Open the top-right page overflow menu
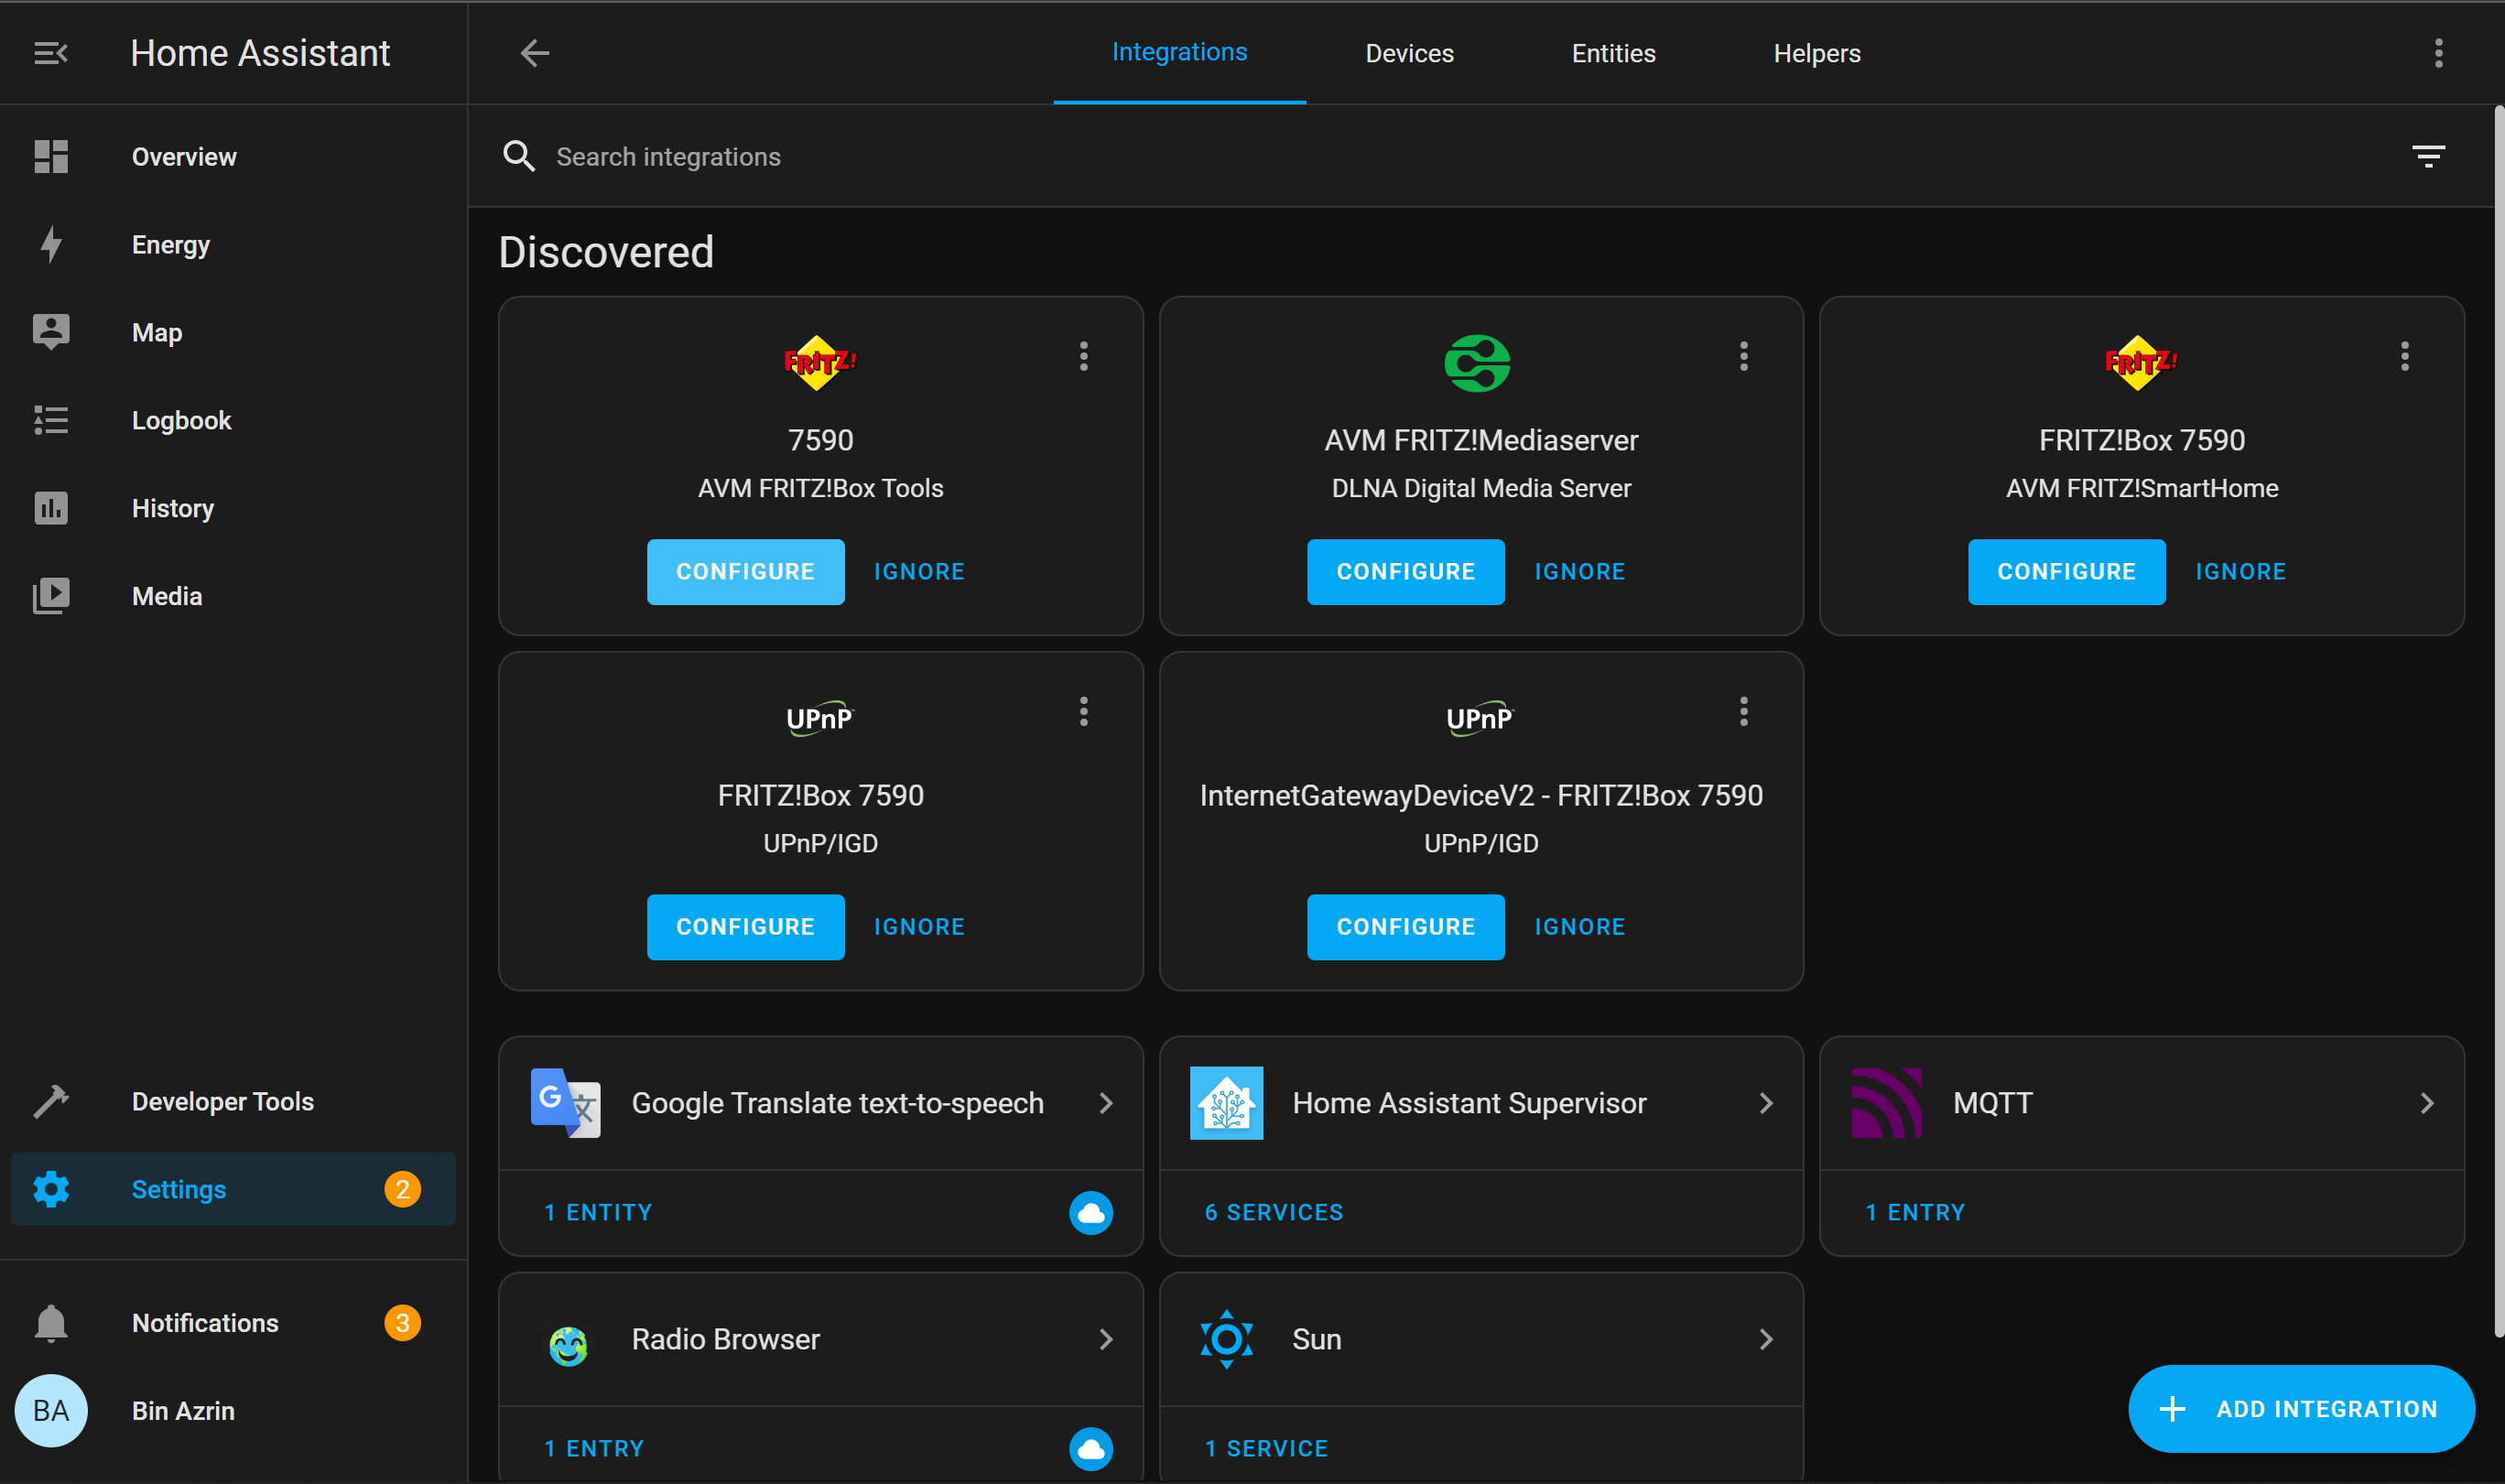 coord(2438,53)
